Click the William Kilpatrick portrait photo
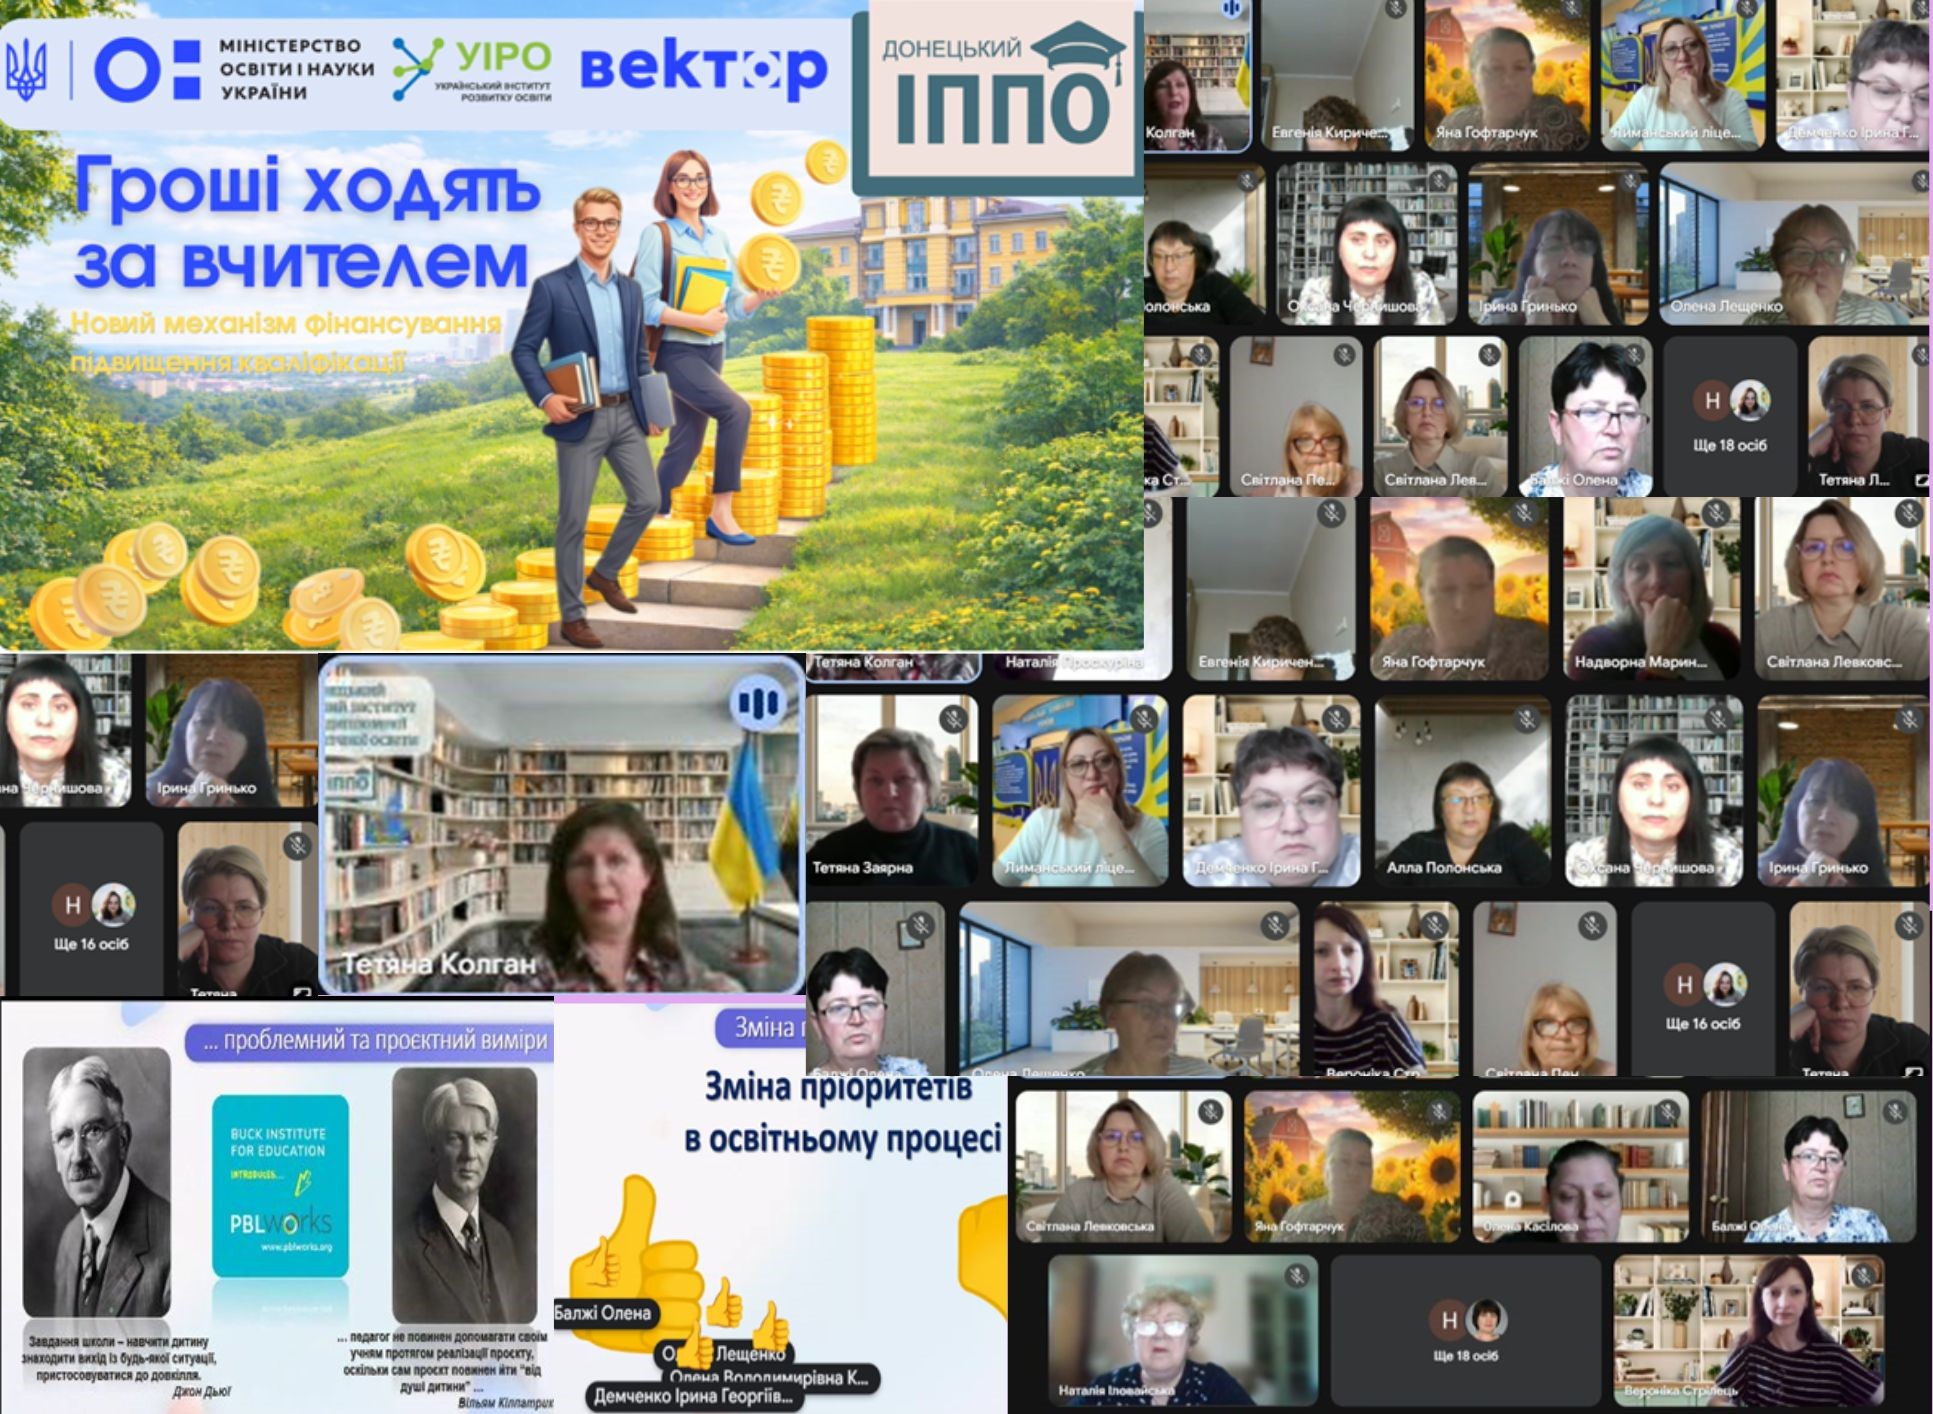Image resolution: width=1933 pixels, height=1414 pixels. [x=464, y=1196]
